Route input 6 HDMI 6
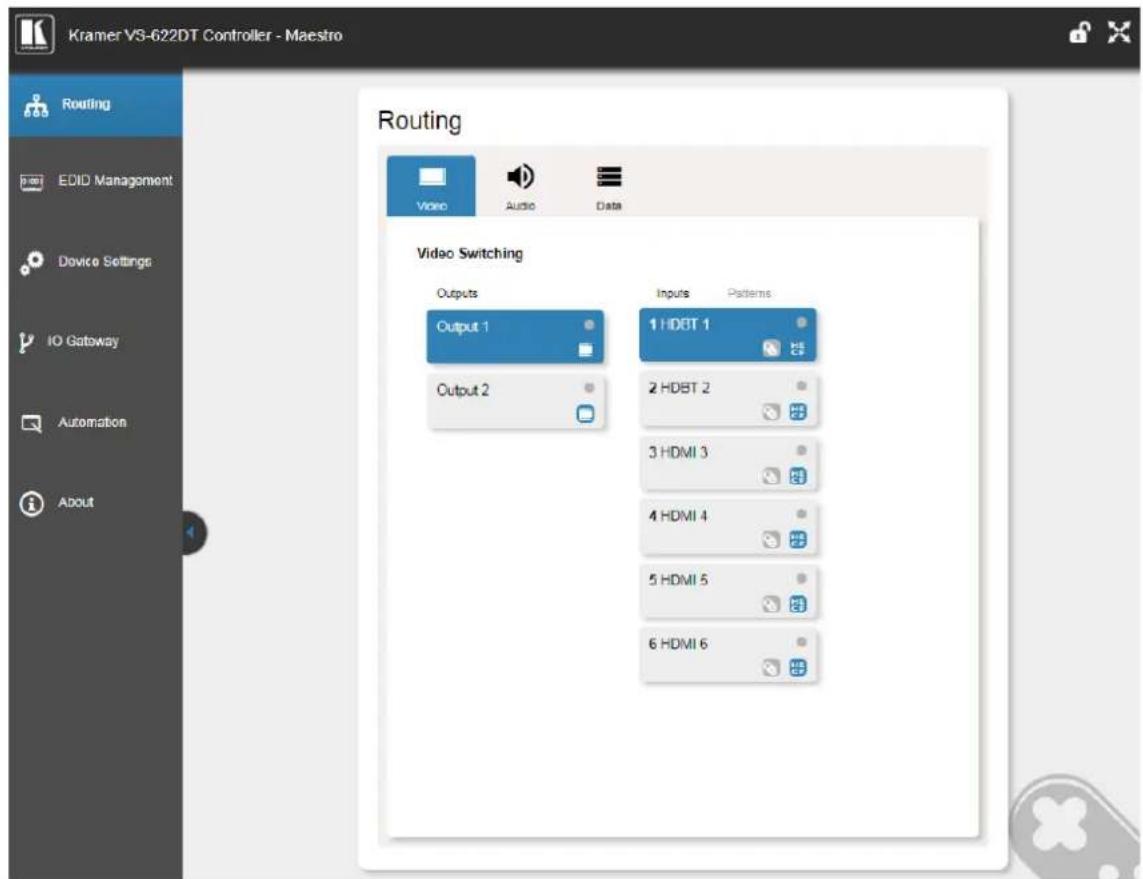1143x879 pixels. pyautogui.click(x=727, y=655)
